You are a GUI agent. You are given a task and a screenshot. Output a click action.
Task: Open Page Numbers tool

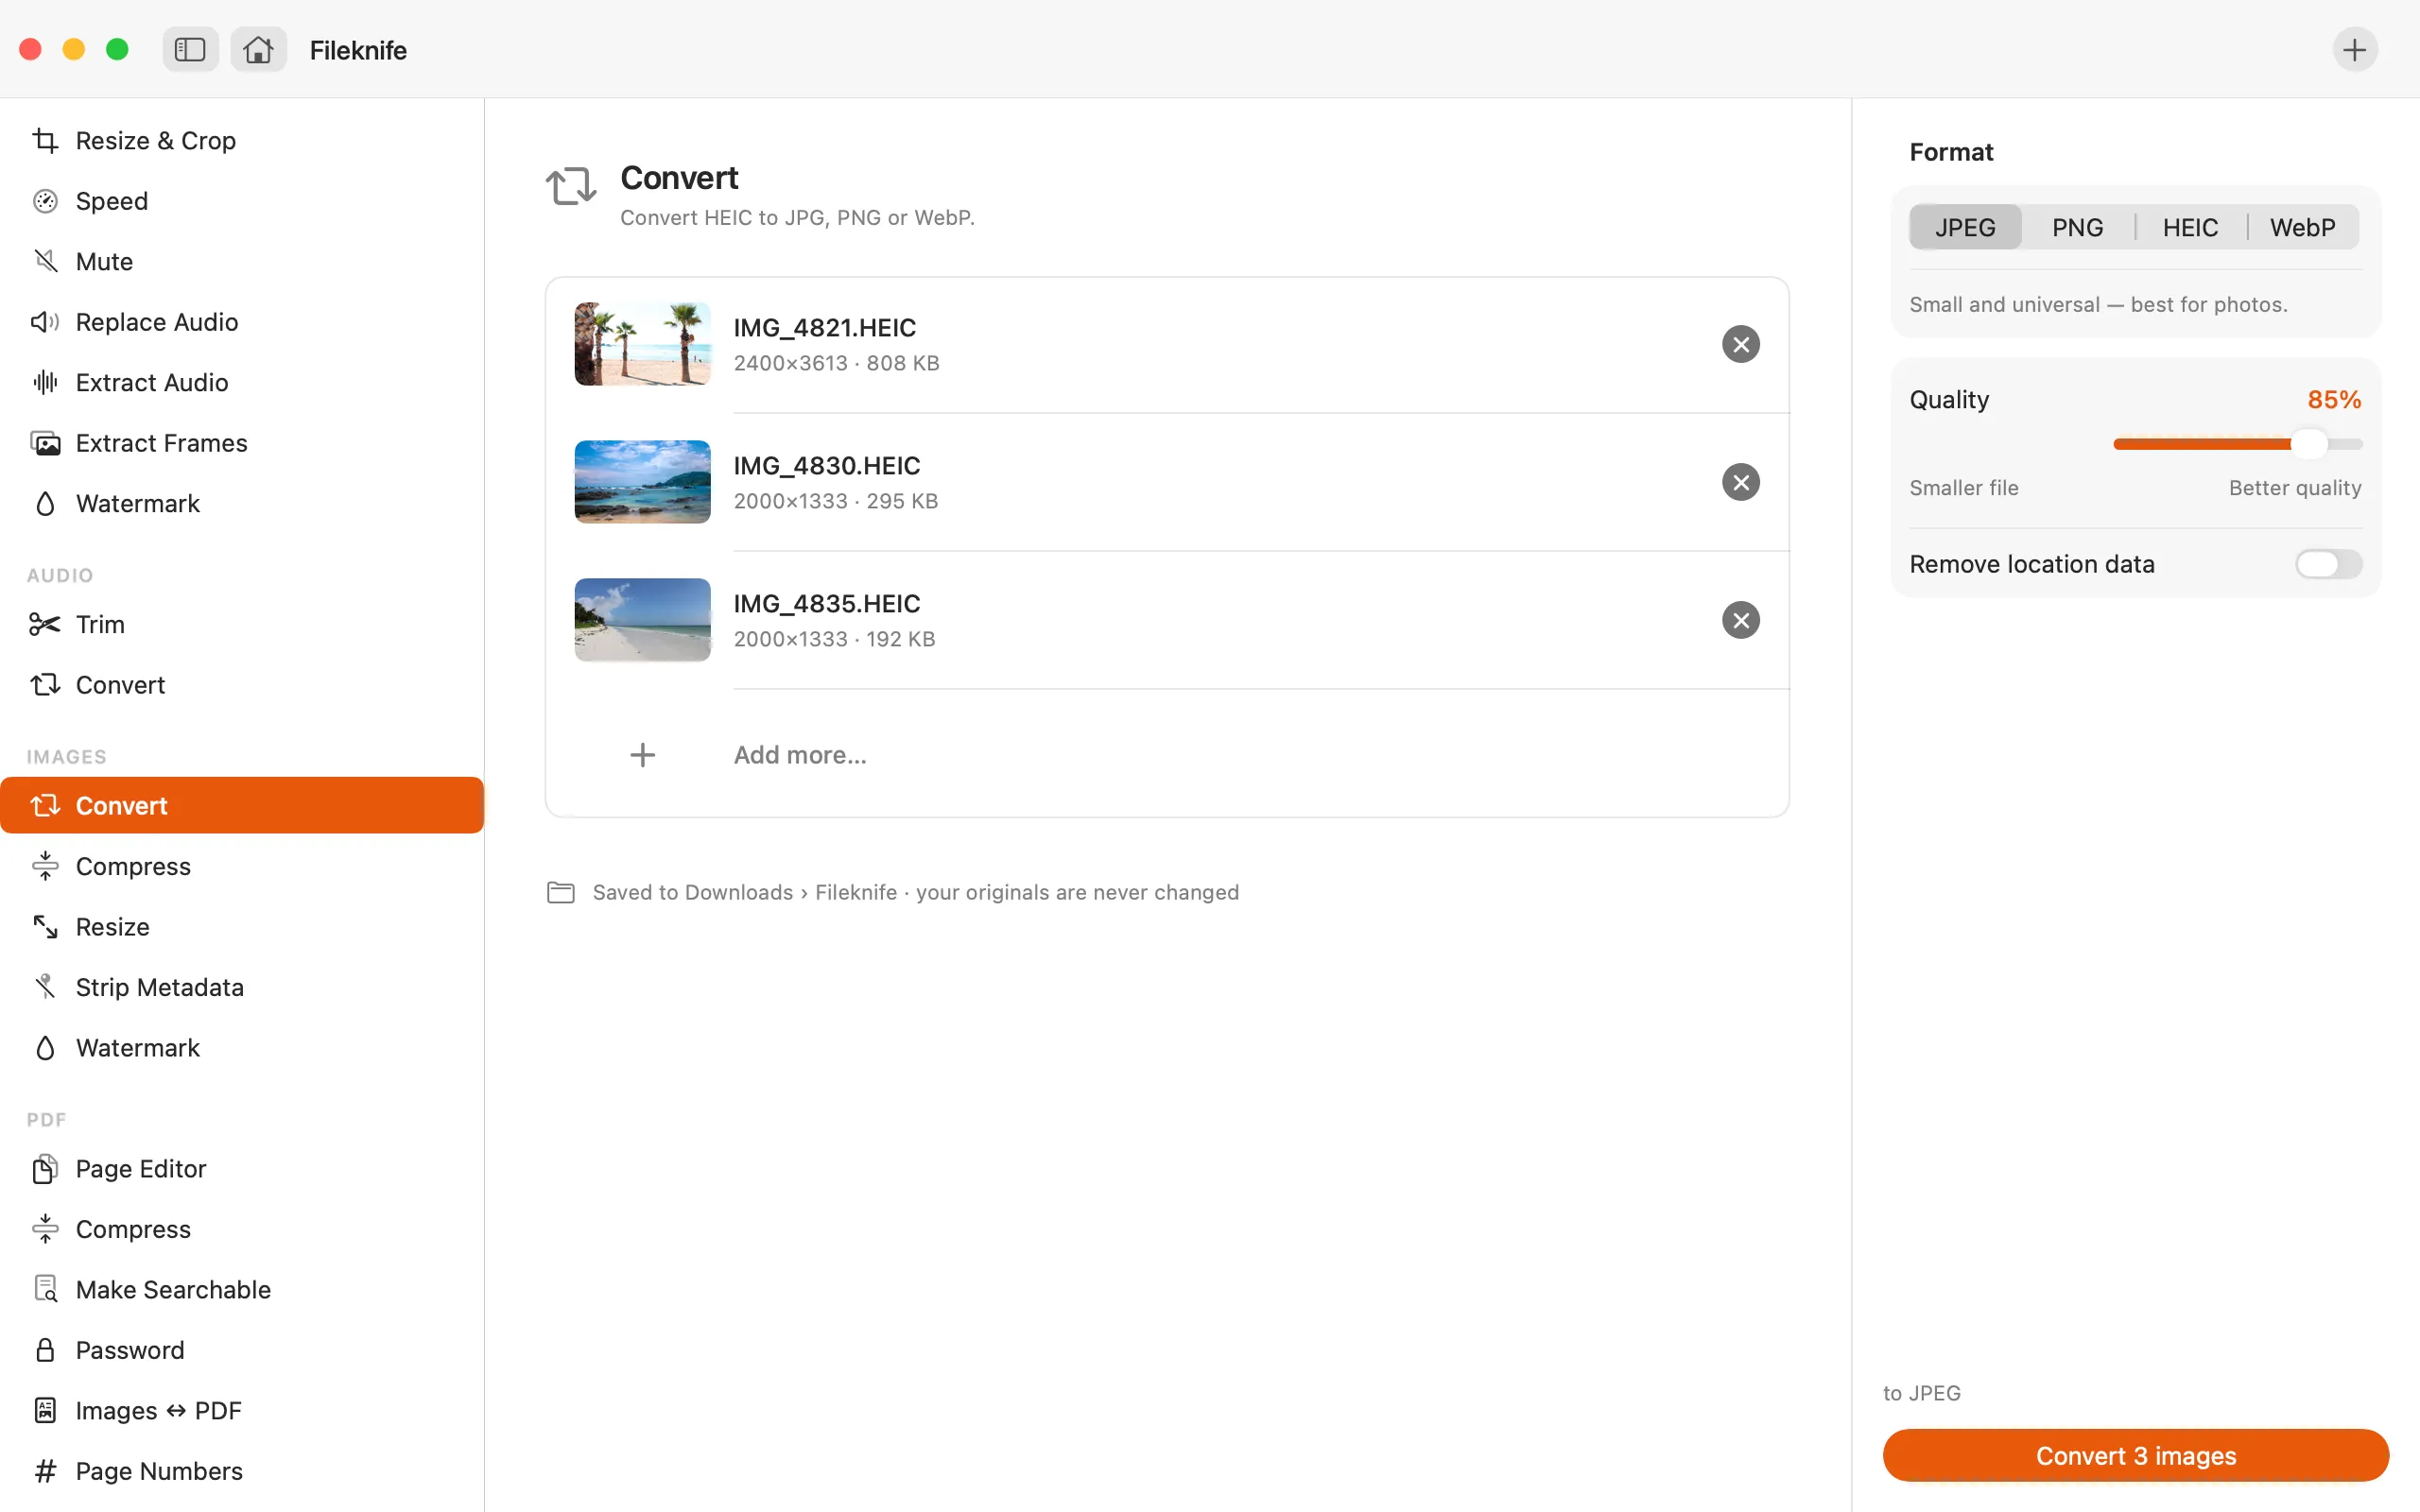(242, 1472)
